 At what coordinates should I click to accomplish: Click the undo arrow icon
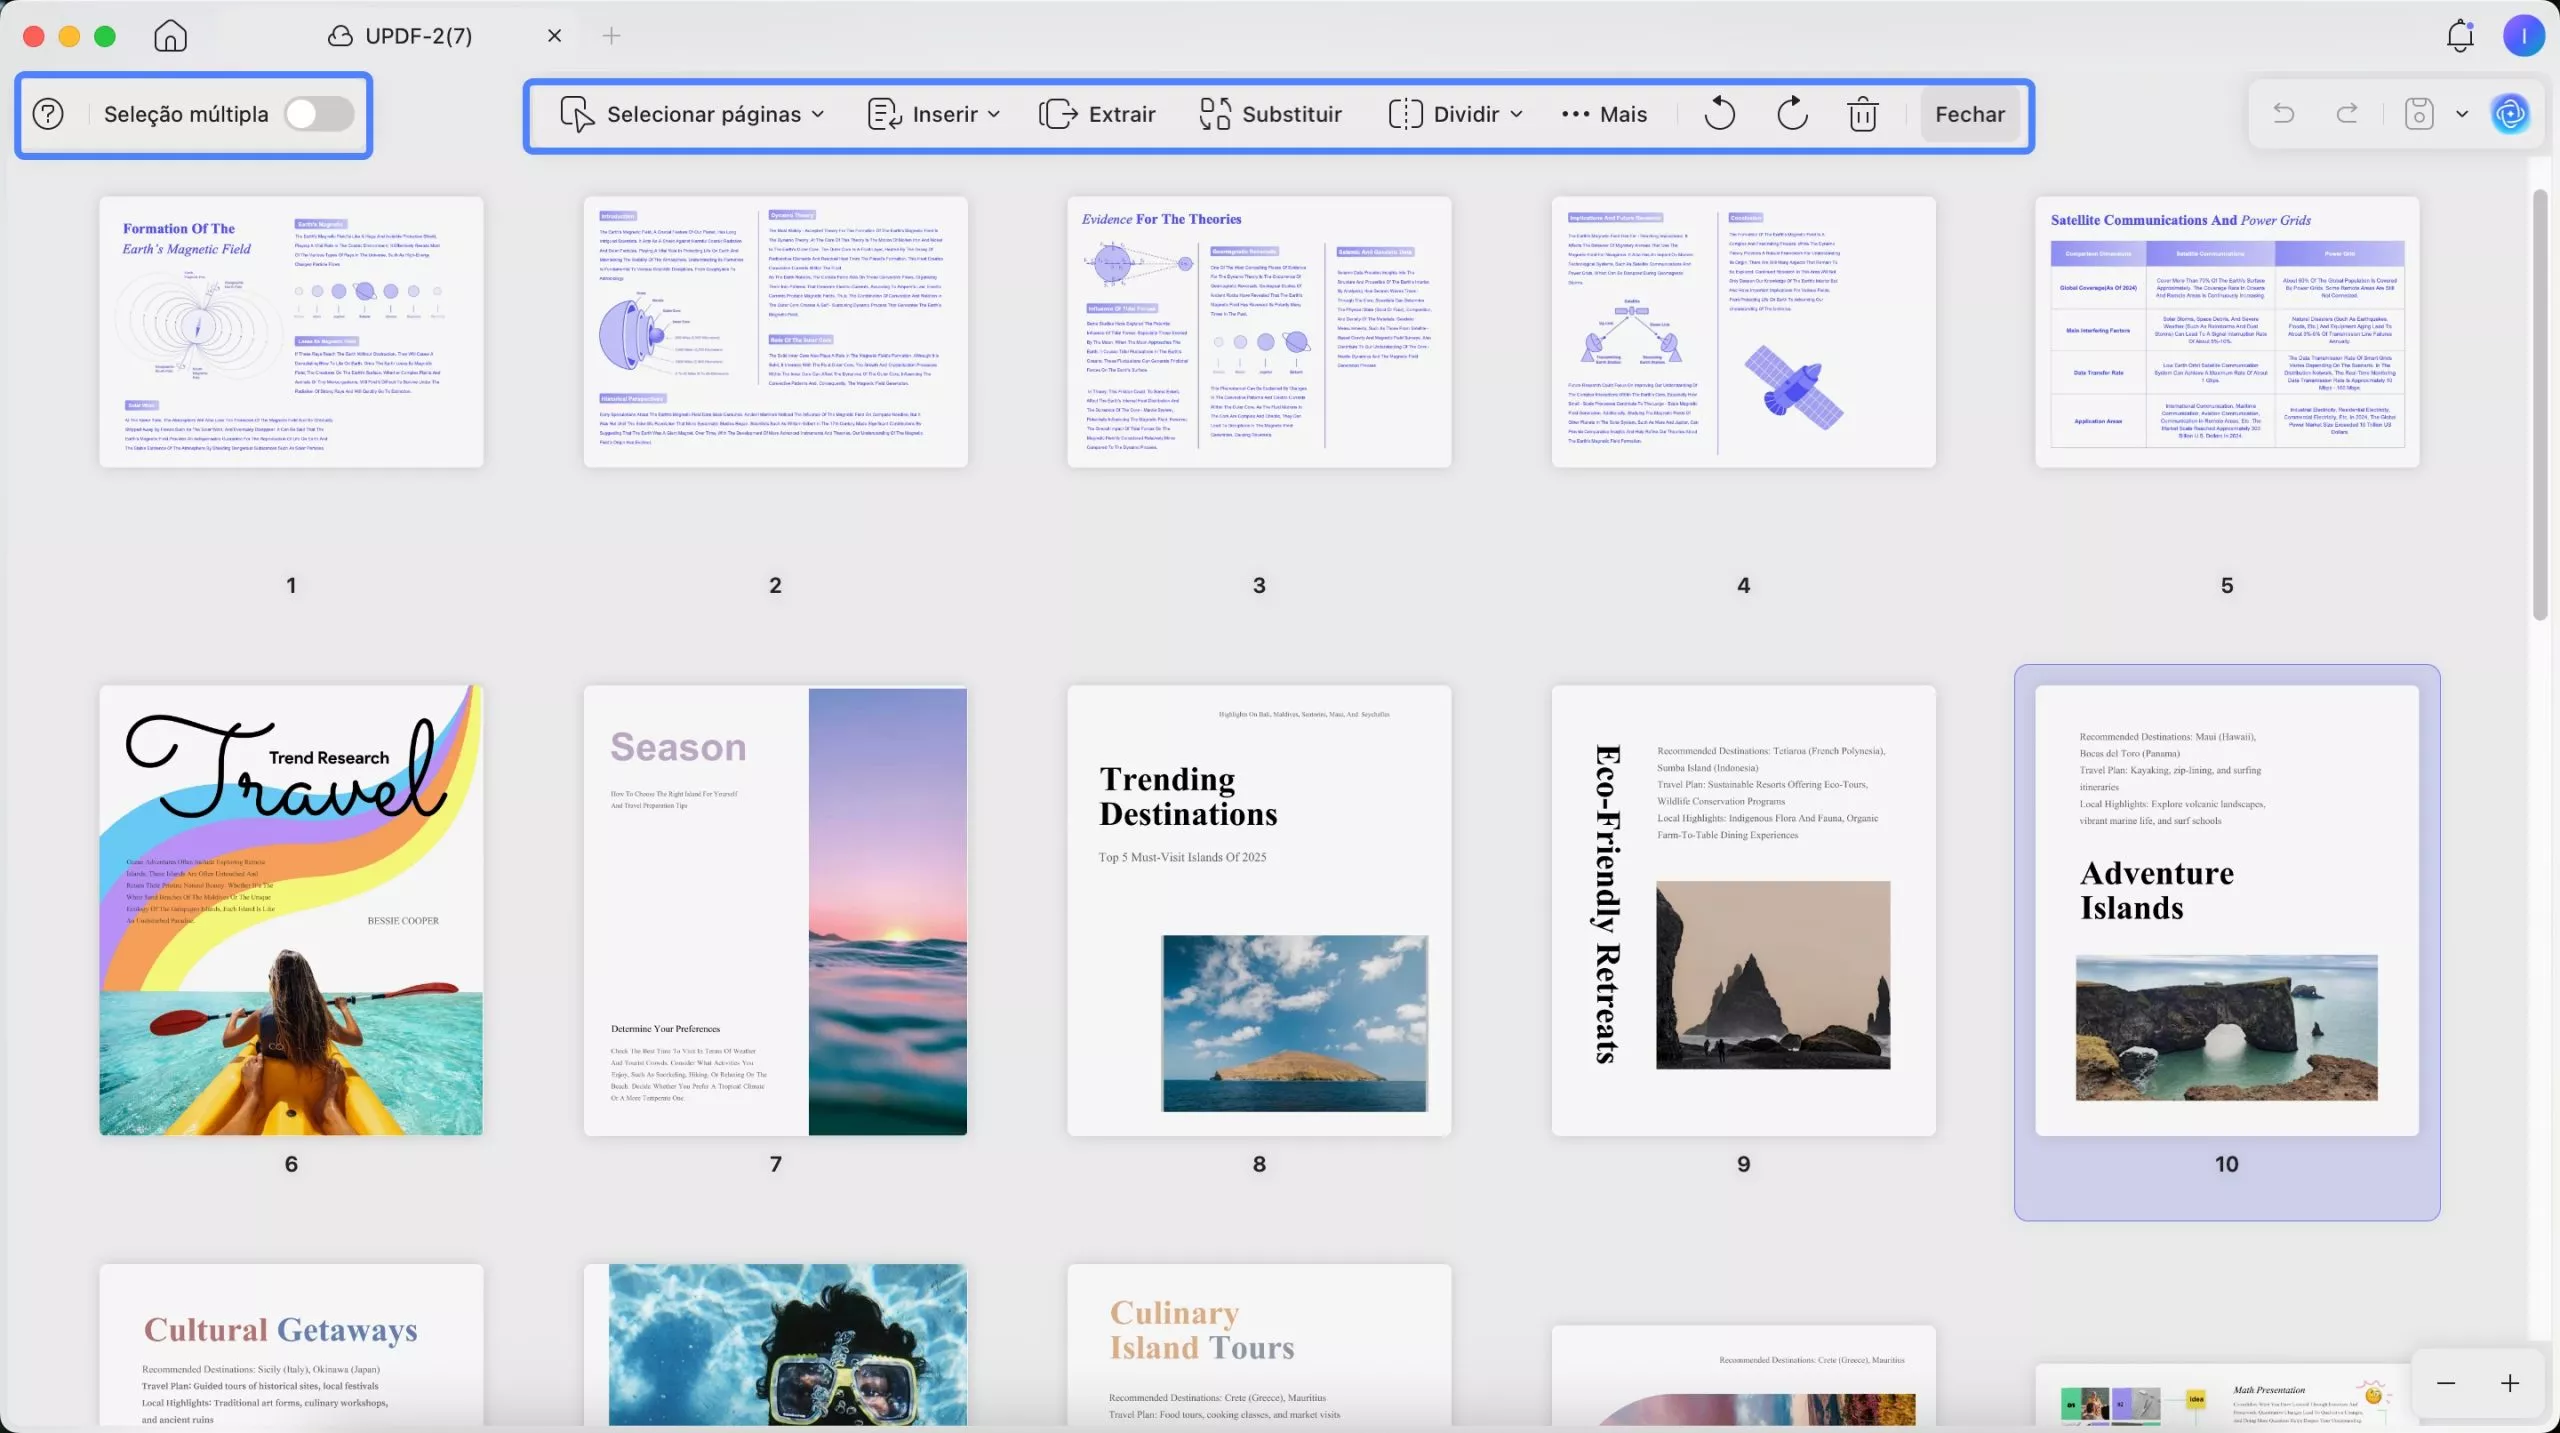[x=2283, y=113]
